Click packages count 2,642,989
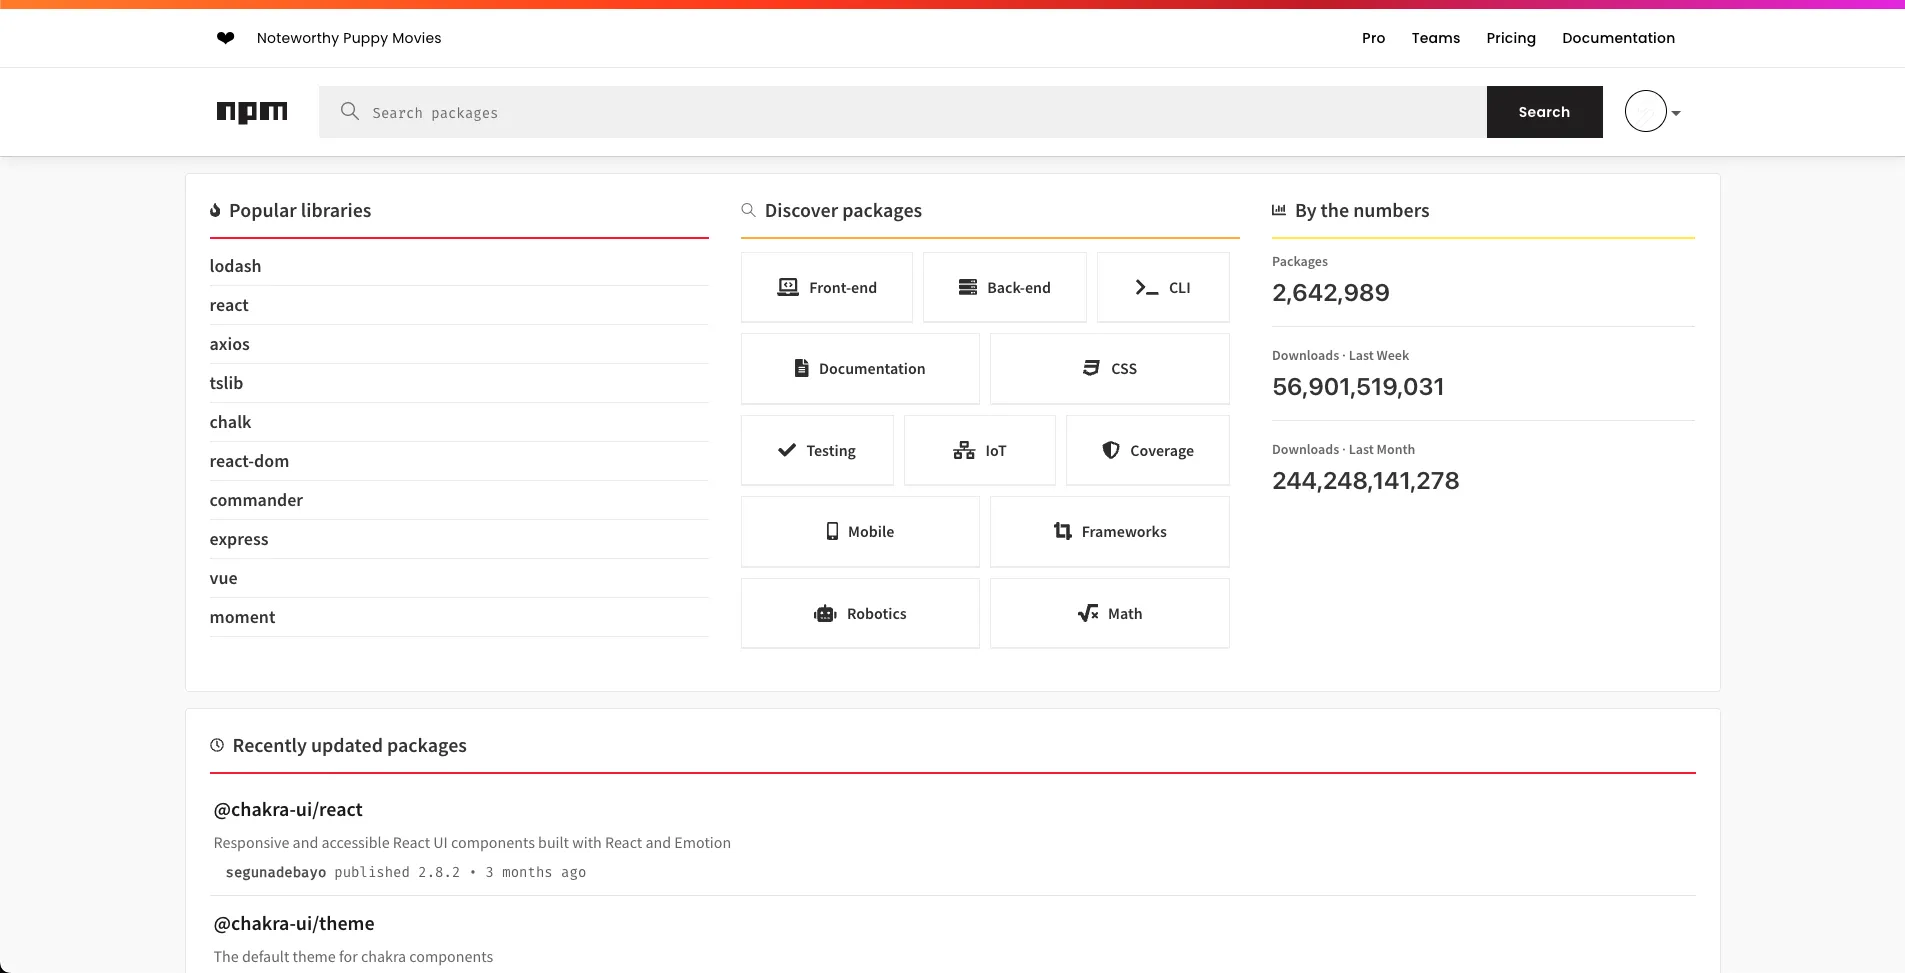The width and height of the screenshot is (1905, 973). (x=1330, y=292)
